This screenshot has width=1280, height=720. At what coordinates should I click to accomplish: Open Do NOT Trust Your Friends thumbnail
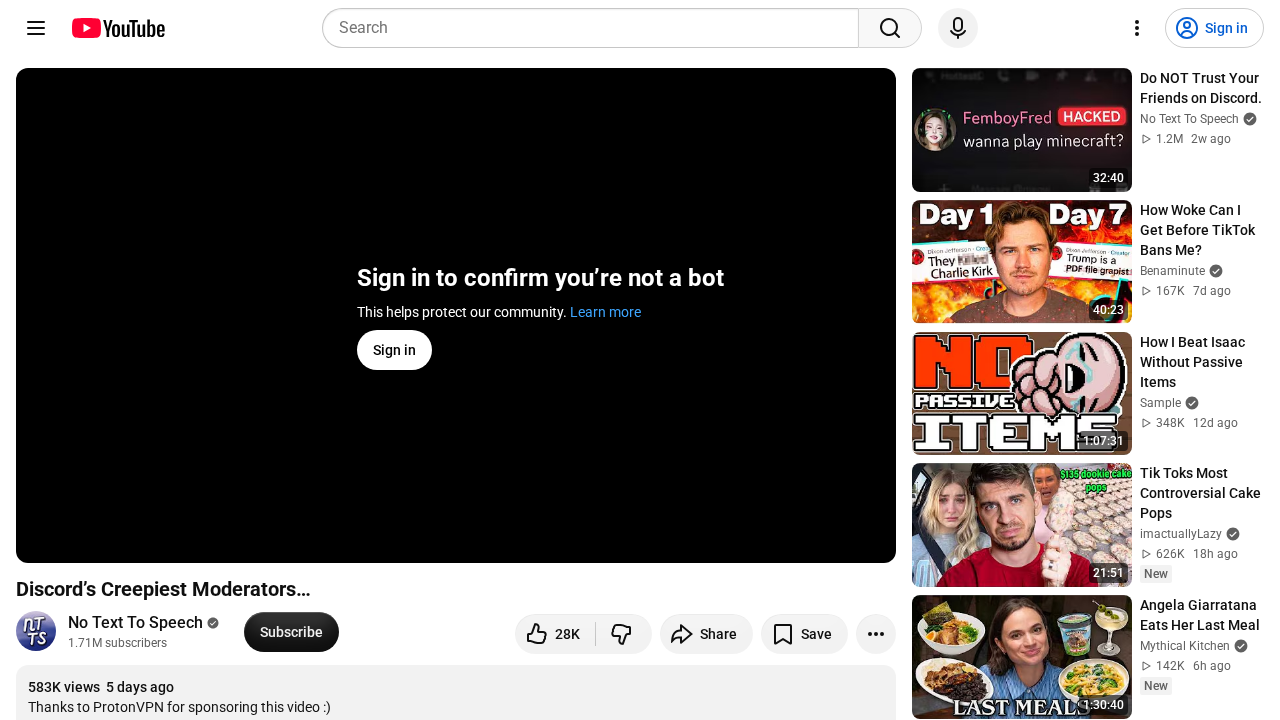(x=1022, y=130)
